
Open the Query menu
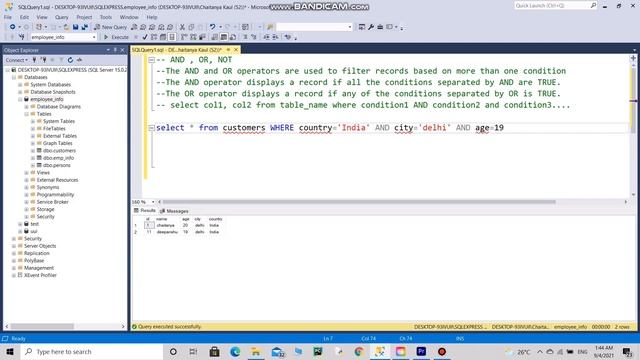[62, 17]
